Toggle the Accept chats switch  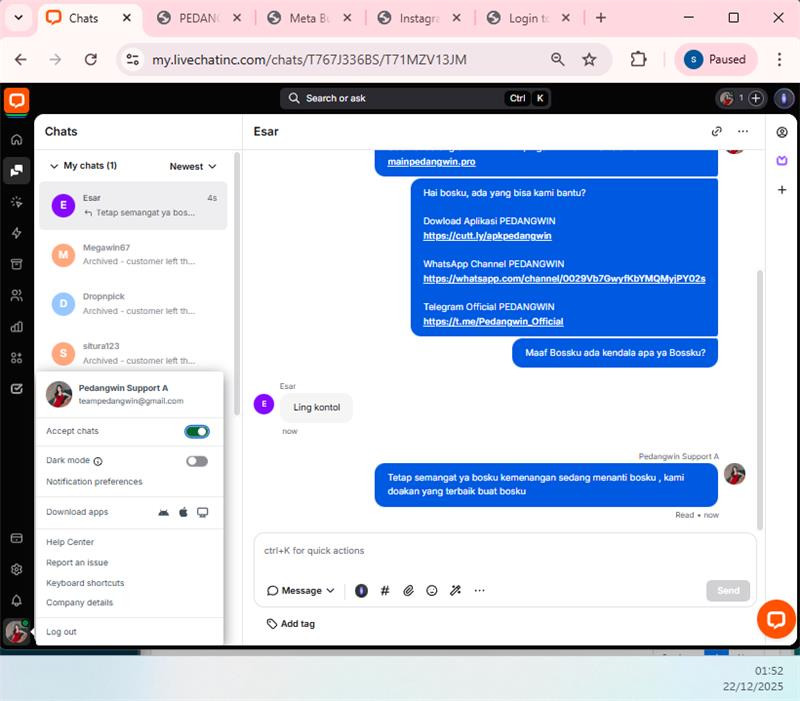[x=197, y=432]
